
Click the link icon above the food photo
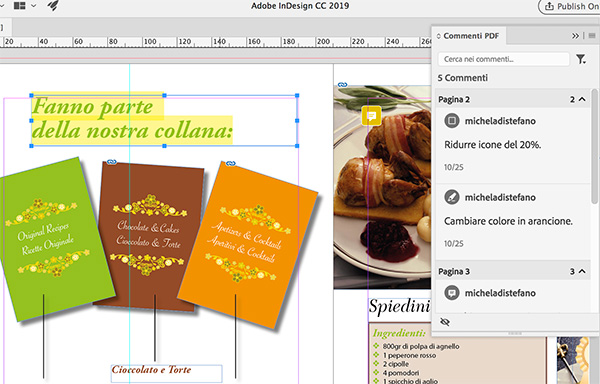[x=342, y=85]
